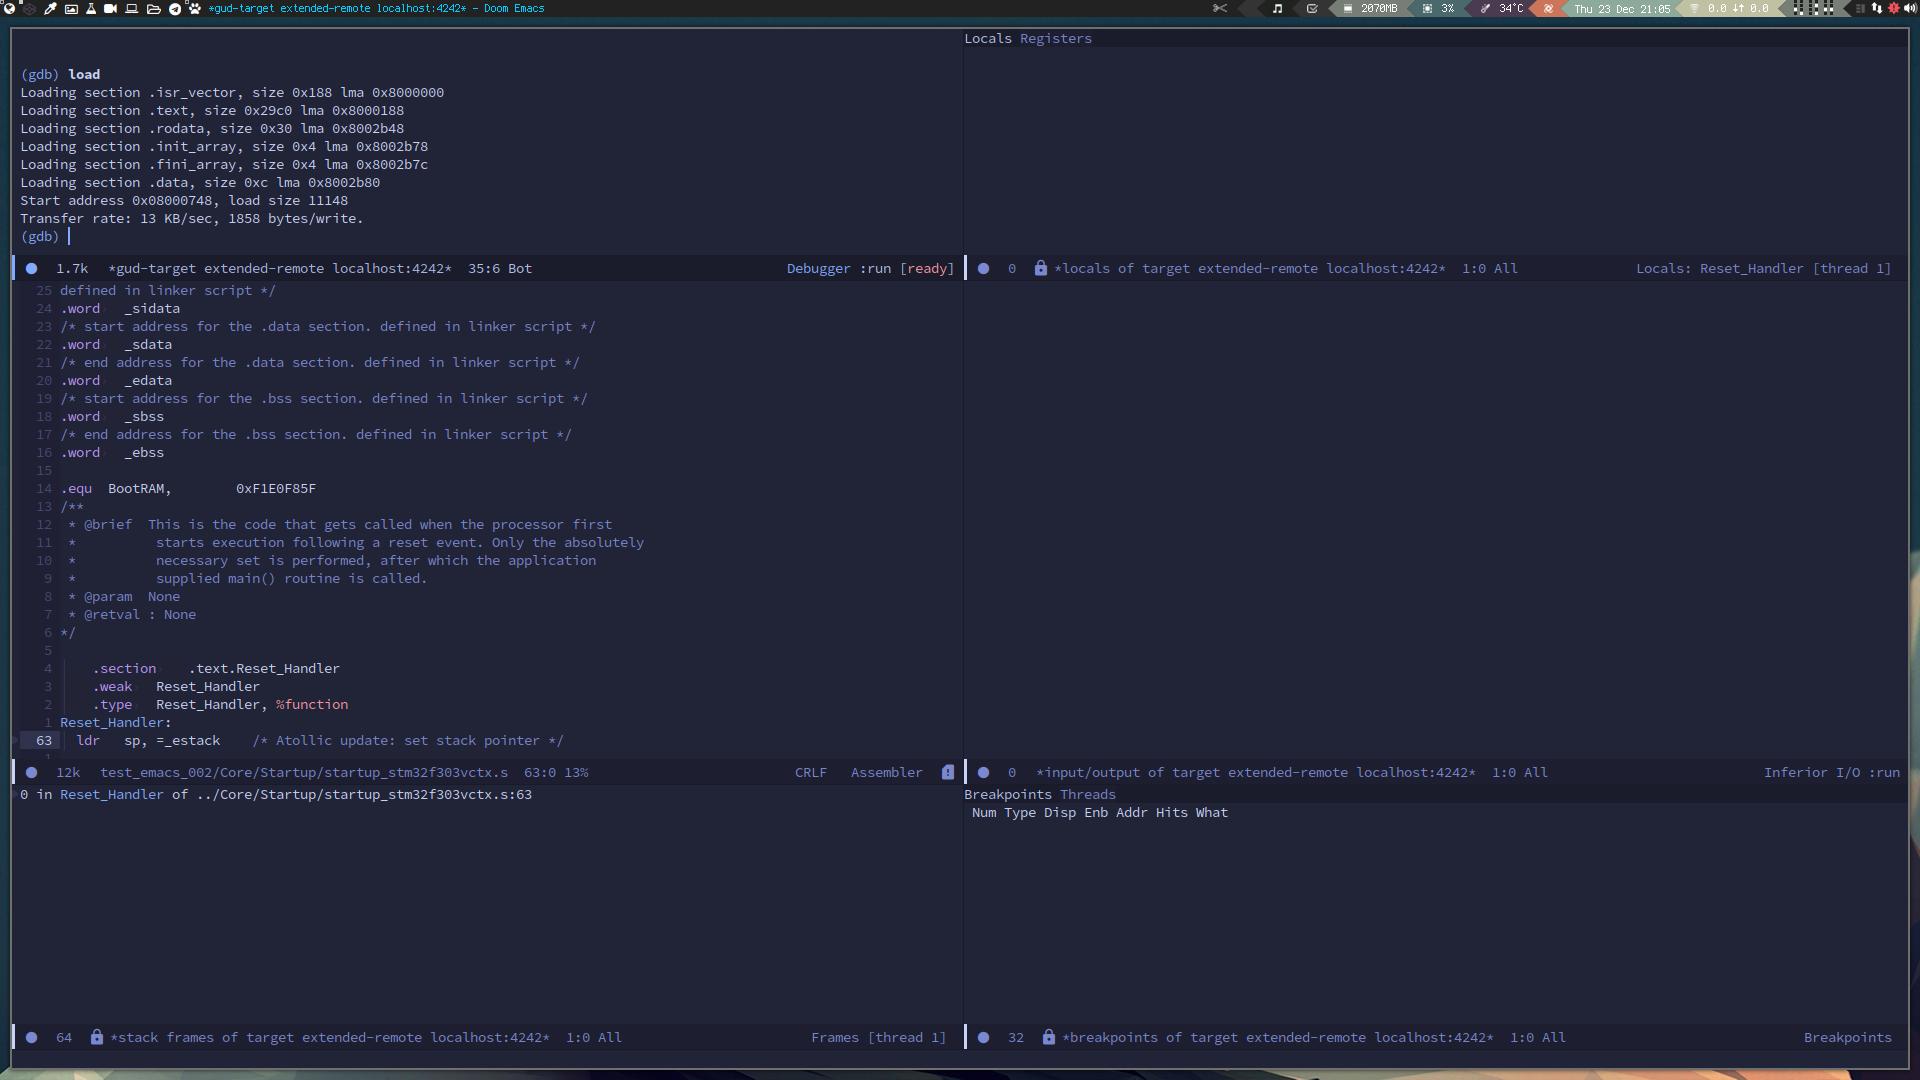
Task: Select the eyedropper workspace icon
Action: (50, 8)
